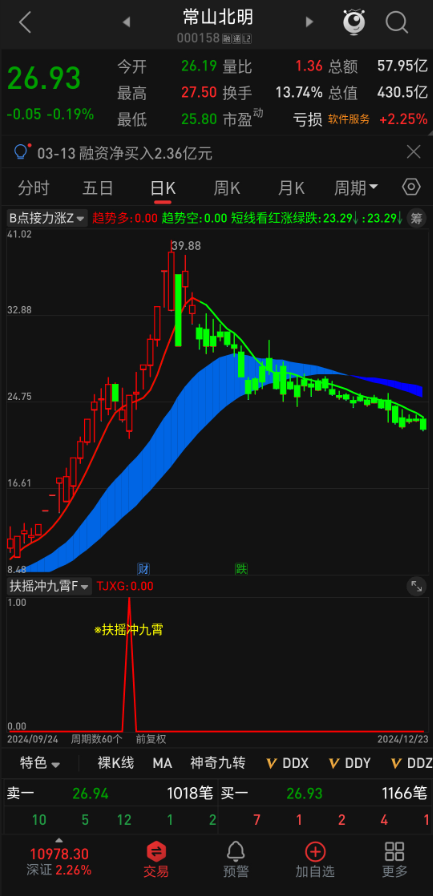Expand the 深证 index bar arrow
The image size is (433, 896).
[x=59, y=841]
